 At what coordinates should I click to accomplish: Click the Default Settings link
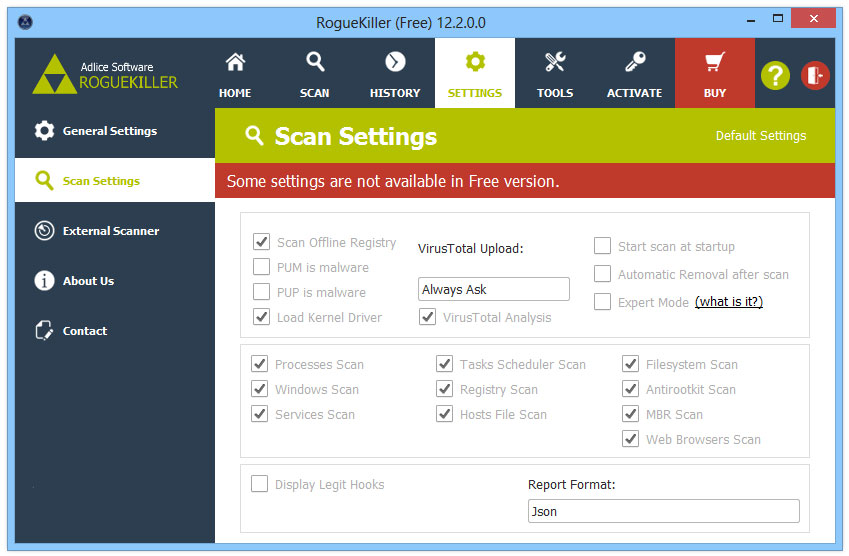[x=761, y=135]
